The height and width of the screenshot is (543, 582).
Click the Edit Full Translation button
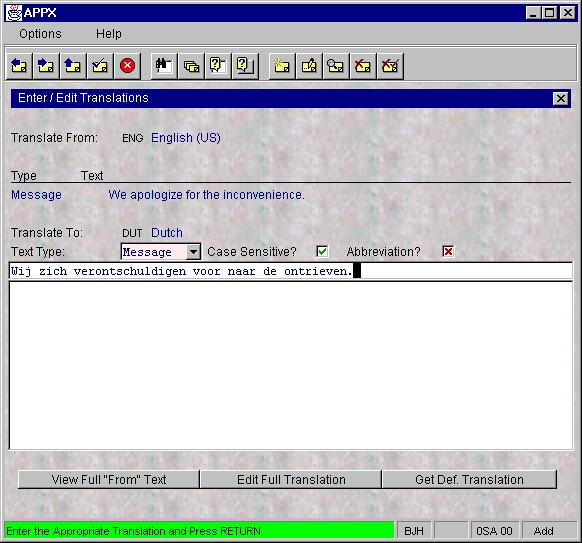[x=291, y=480]
